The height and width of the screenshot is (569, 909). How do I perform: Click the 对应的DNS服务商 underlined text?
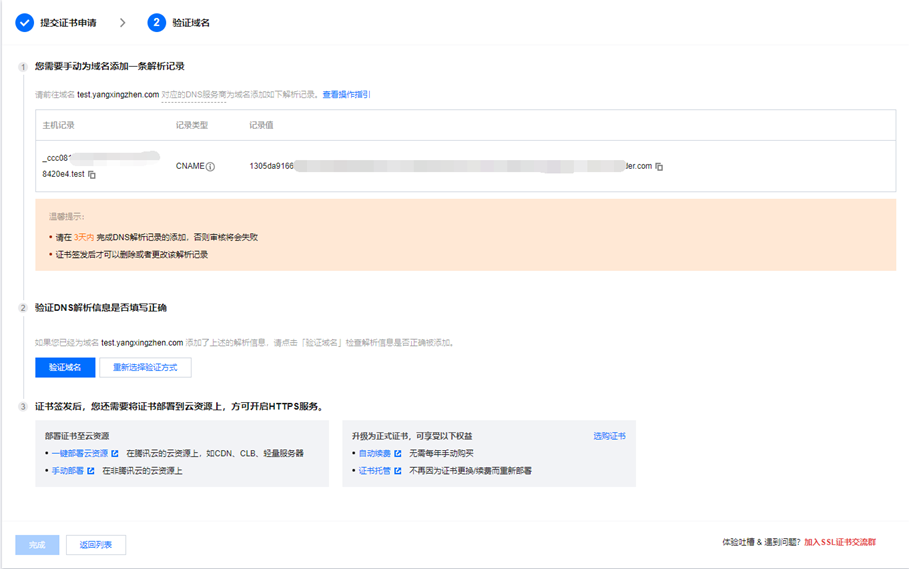click(x=194, y=94)
